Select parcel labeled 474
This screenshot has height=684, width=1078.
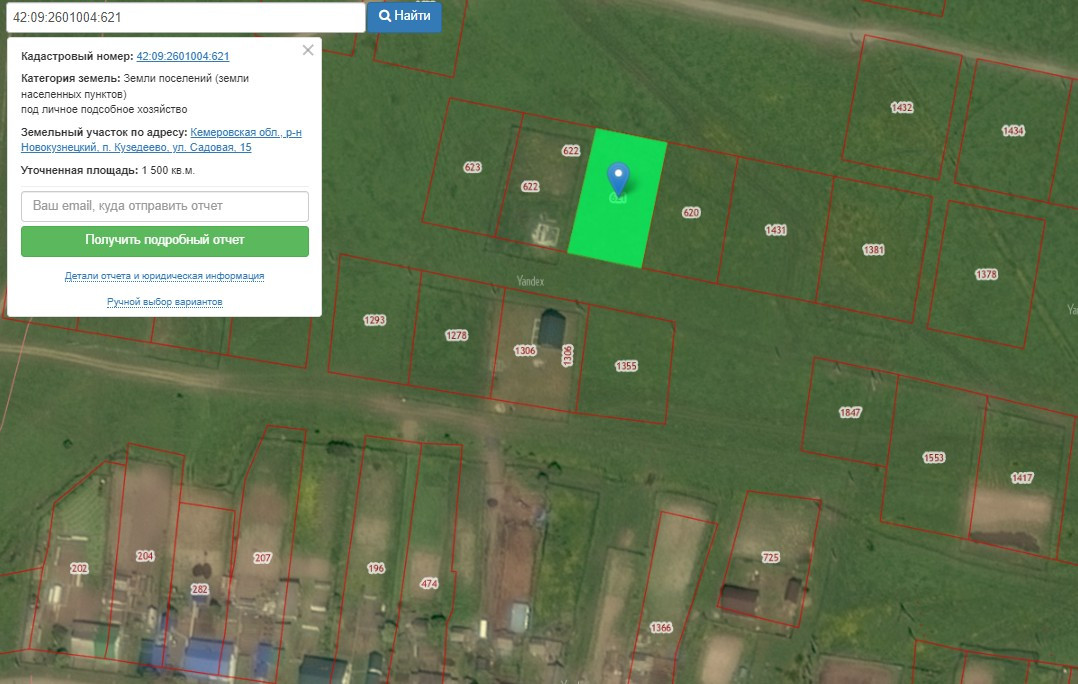[x=428, y=584]
